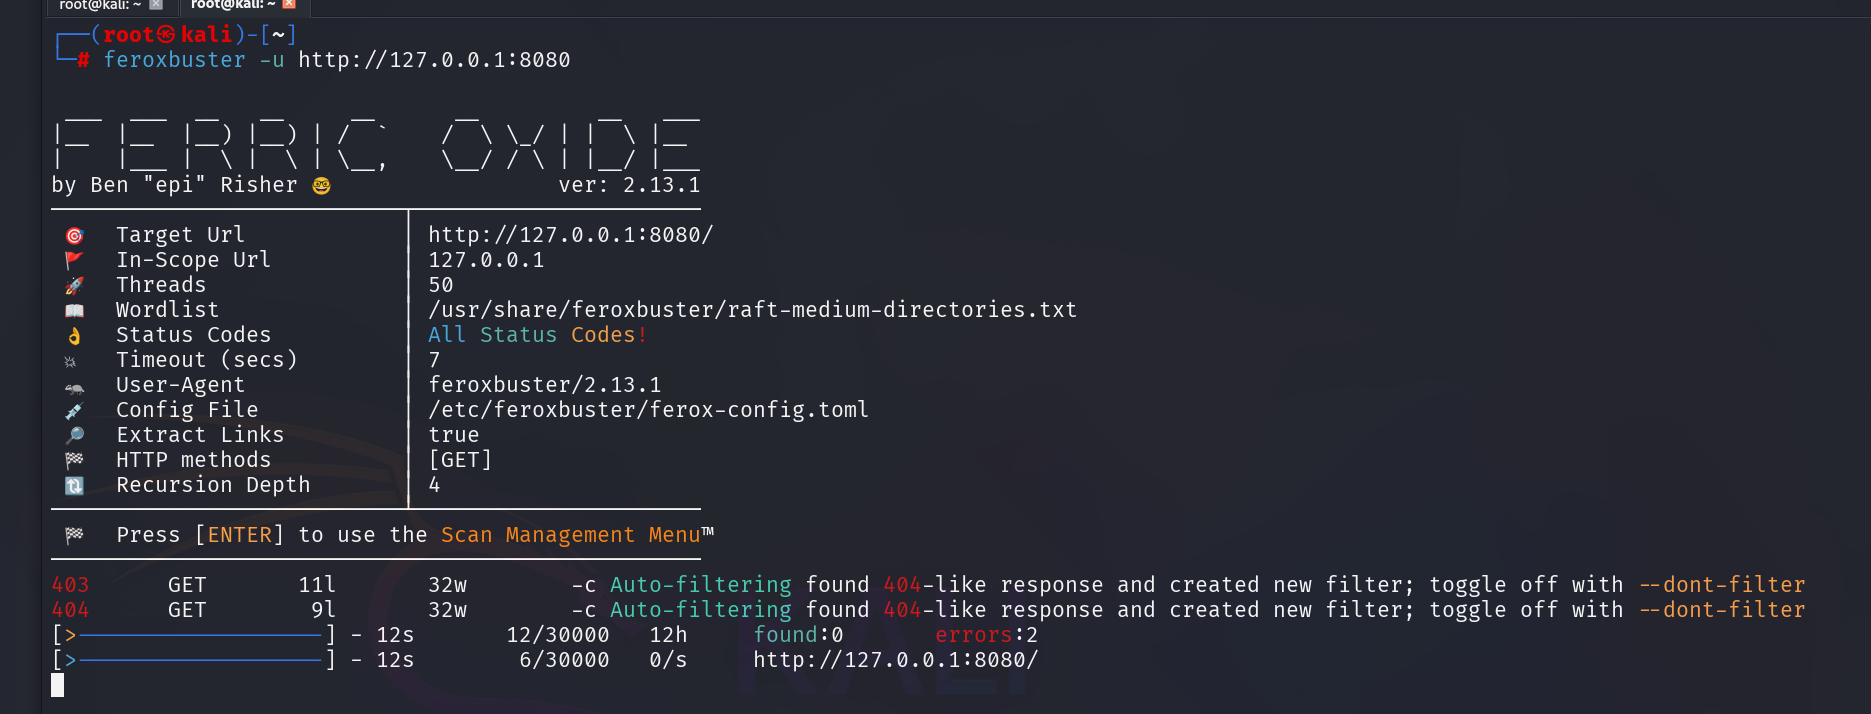Click the 'by Ben "epi" Risher' credit
The width and height of the screenshot is (1871, 714).
[x=174, y=185]
